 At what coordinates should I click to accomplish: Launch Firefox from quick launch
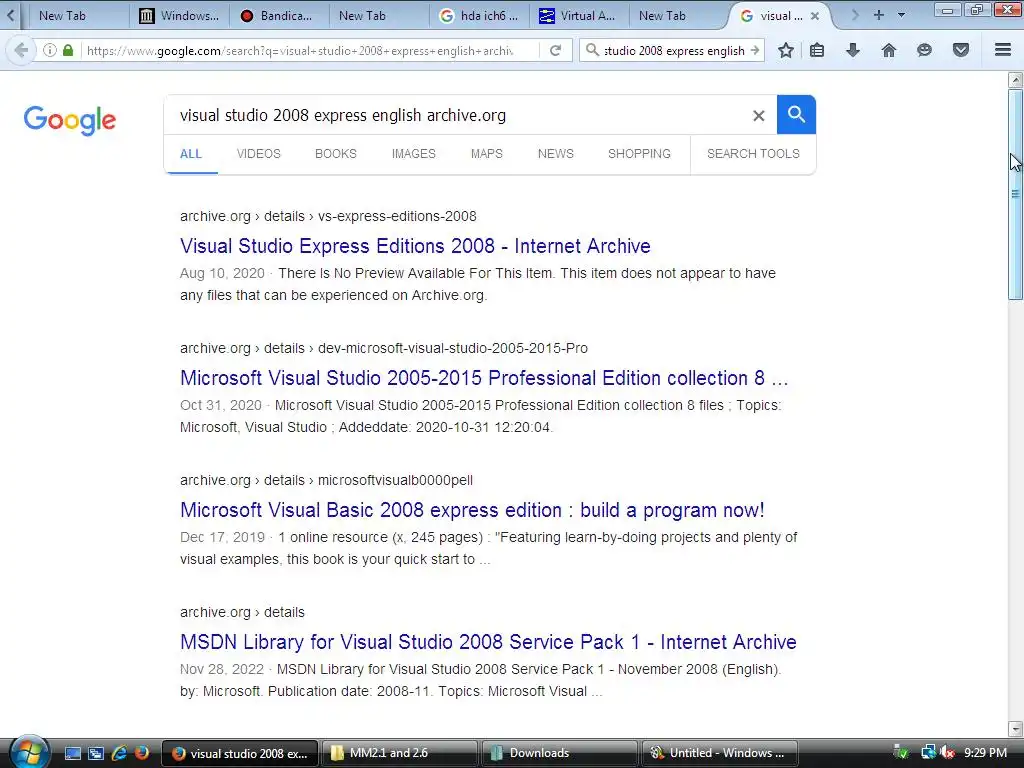pyautogui.click(x=141, y=753)
